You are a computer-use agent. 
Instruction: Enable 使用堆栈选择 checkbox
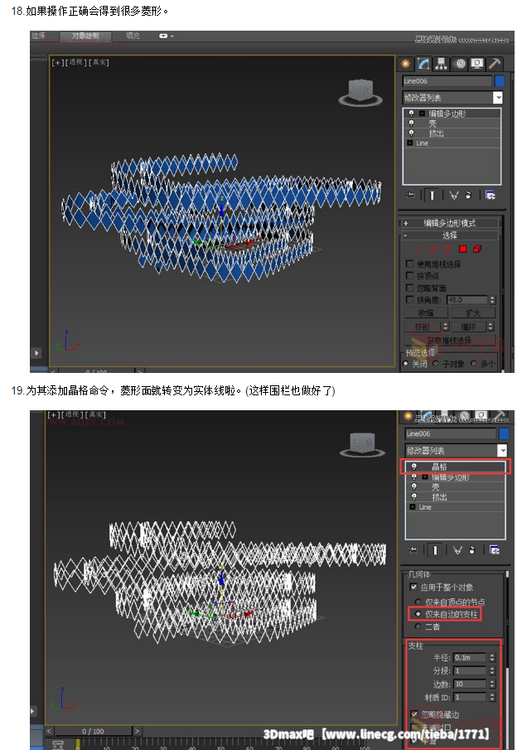pos(410,264)
